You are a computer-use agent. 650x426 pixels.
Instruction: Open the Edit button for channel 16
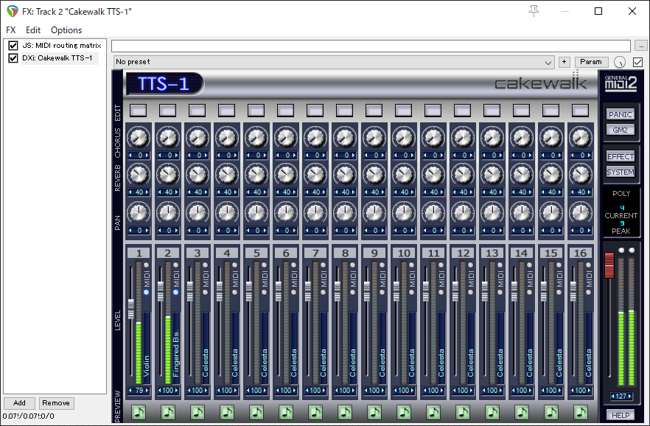click(x=580, y=110)
